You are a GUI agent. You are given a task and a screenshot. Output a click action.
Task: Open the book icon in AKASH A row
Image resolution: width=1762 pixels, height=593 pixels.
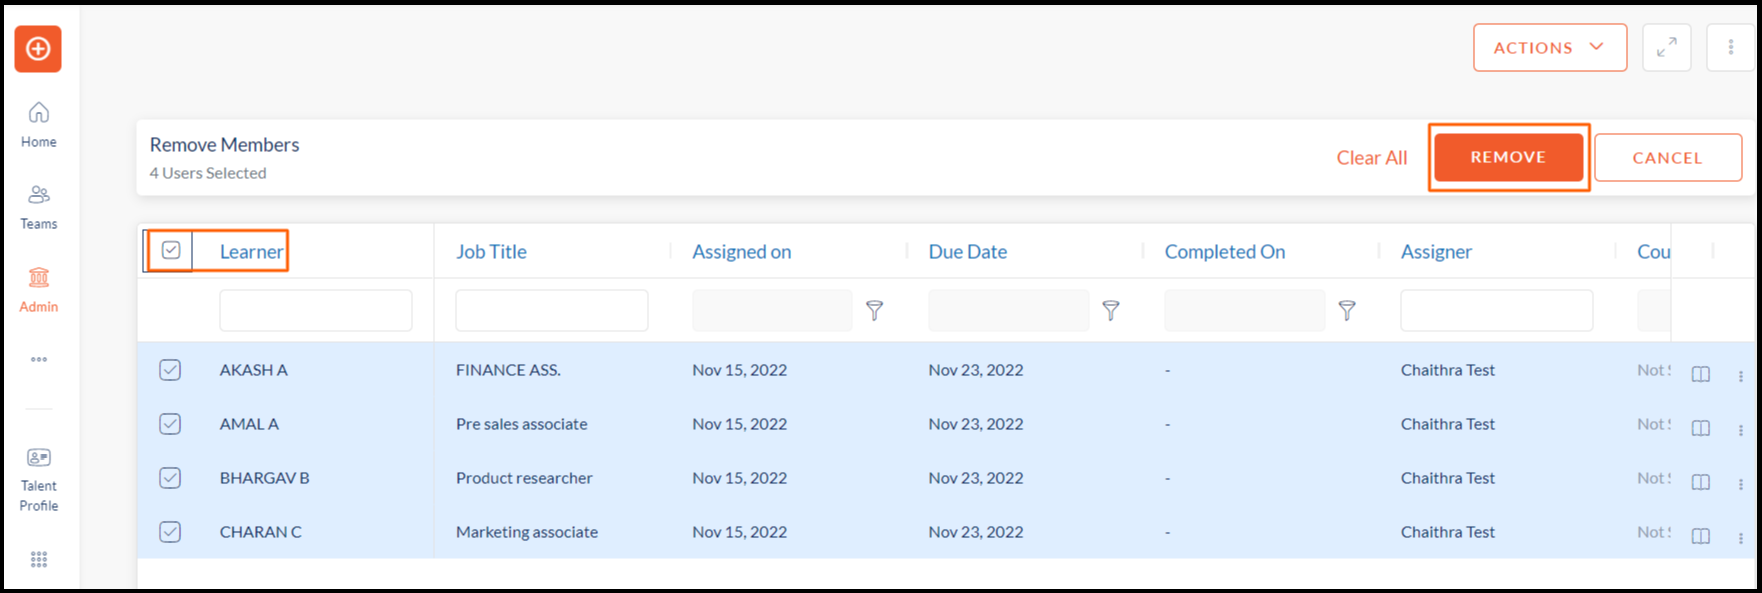coord(1700,374)
